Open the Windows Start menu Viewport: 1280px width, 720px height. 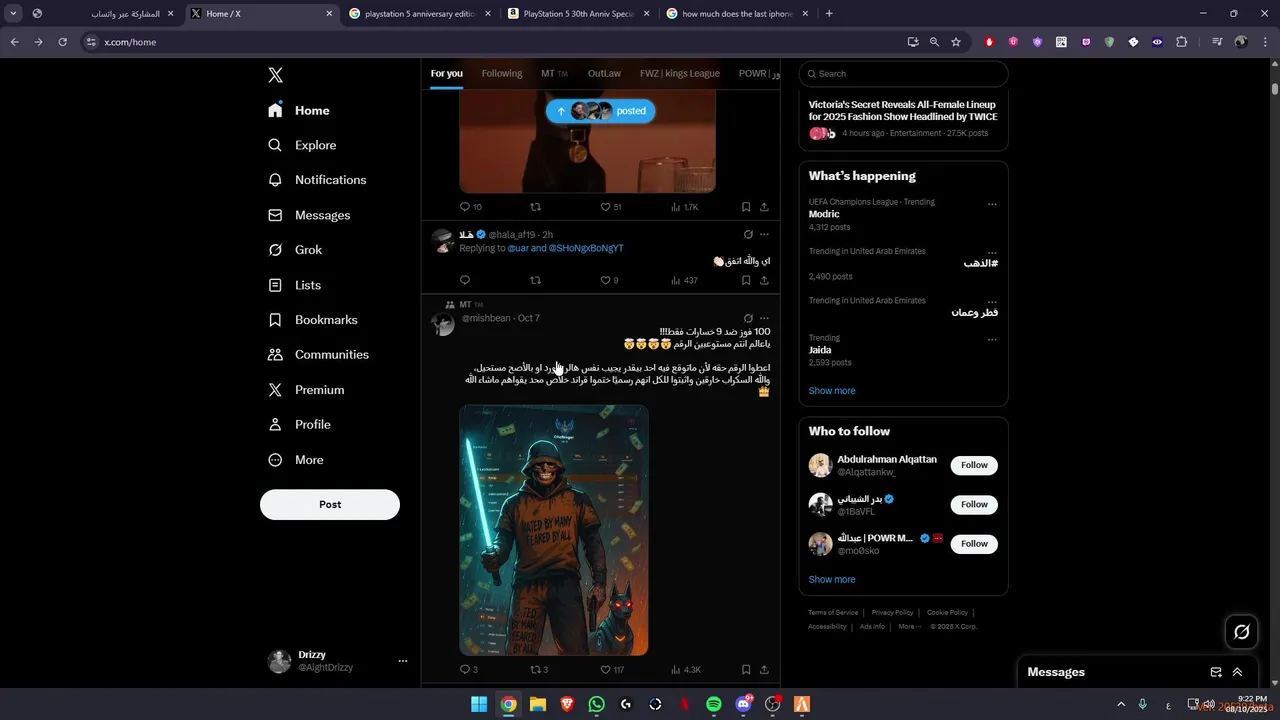coord(479,704)
